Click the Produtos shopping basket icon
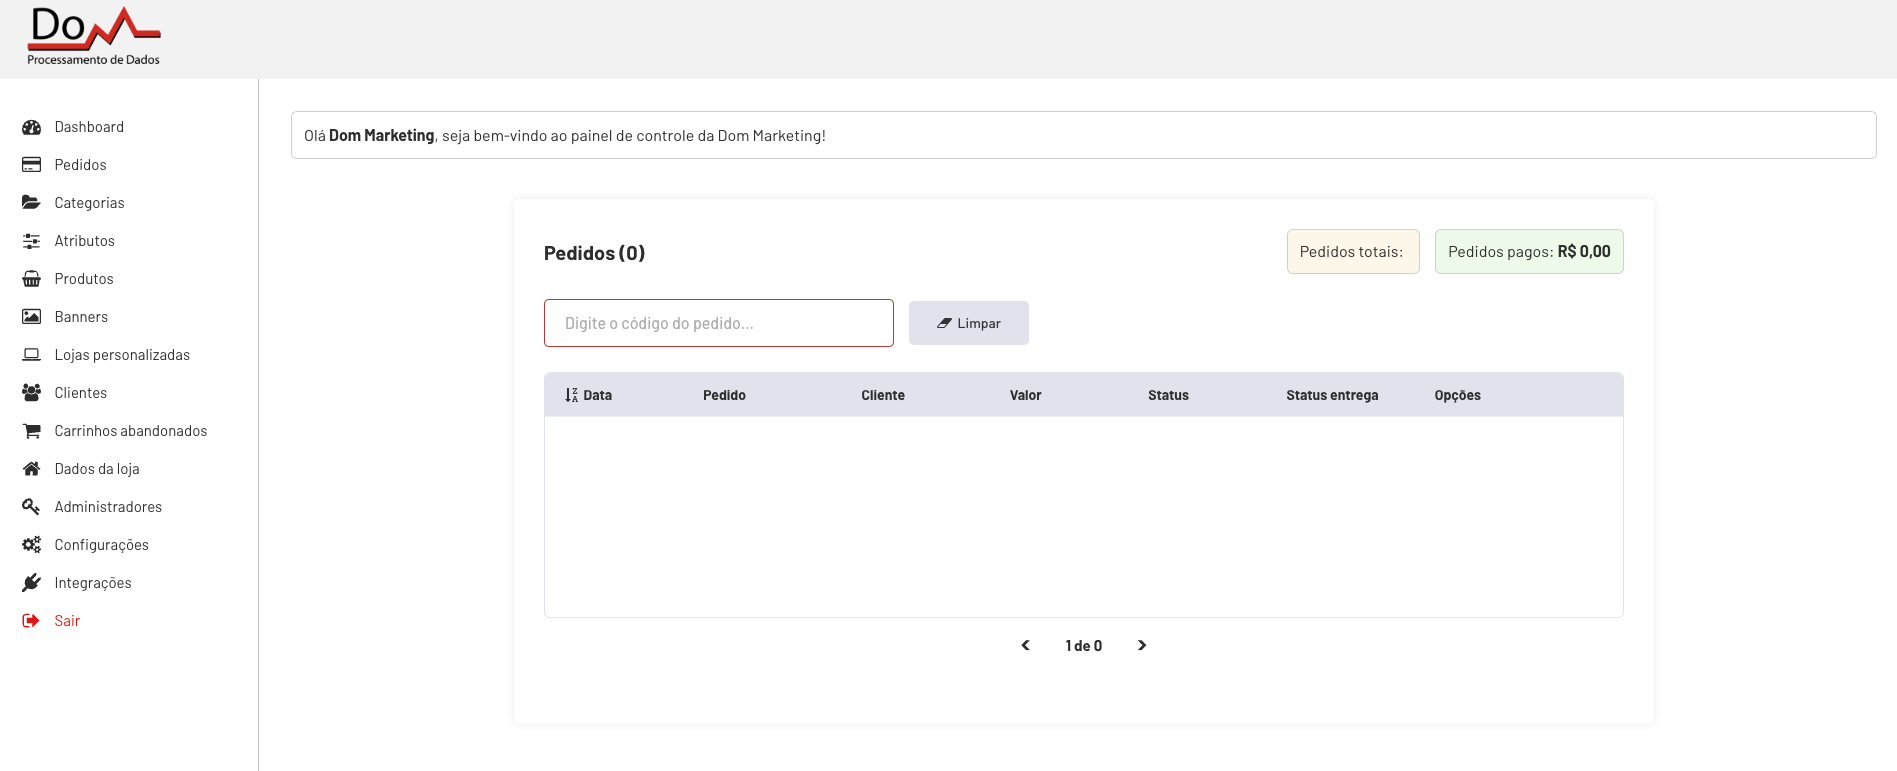The height and width of the screenshot is (771, 1897). pyautogui.click(x=32, y=279)
